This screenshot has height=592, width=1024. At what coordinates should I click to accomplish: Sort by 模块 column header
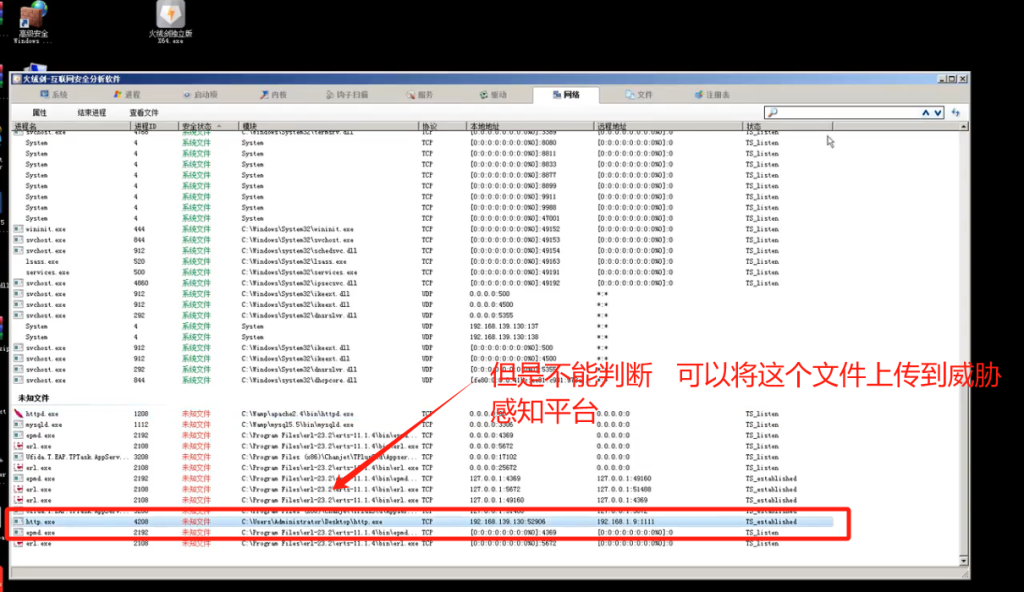tap(328, 126)
